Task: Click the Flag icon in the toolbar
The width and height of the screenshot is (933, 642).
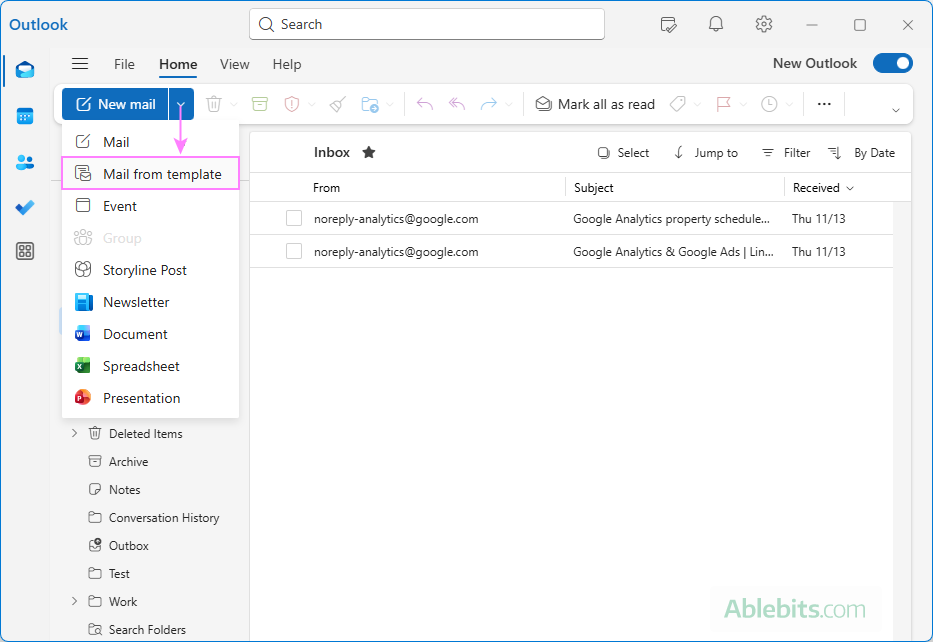Action: 722,103
